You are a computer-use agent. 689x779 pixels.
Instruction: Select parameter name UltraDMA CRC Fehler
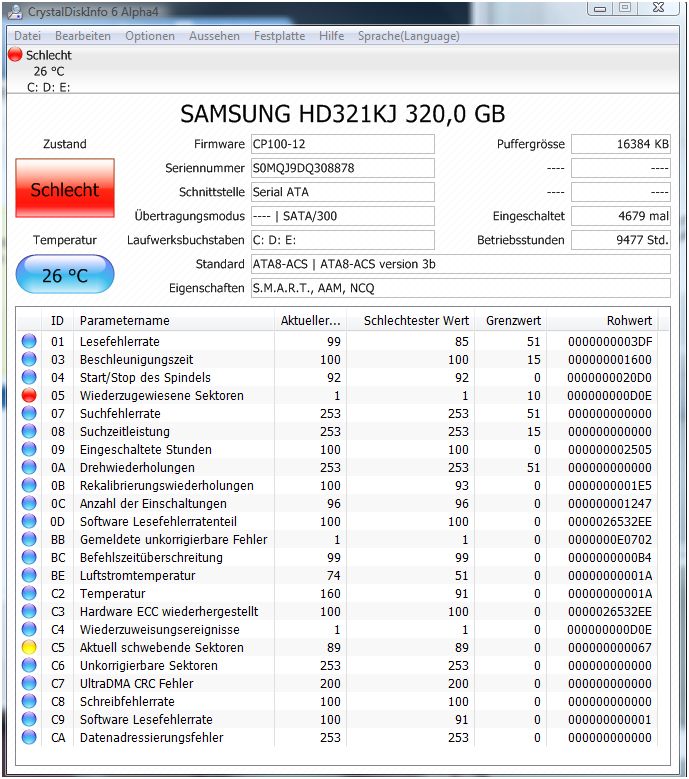[136, 684]
